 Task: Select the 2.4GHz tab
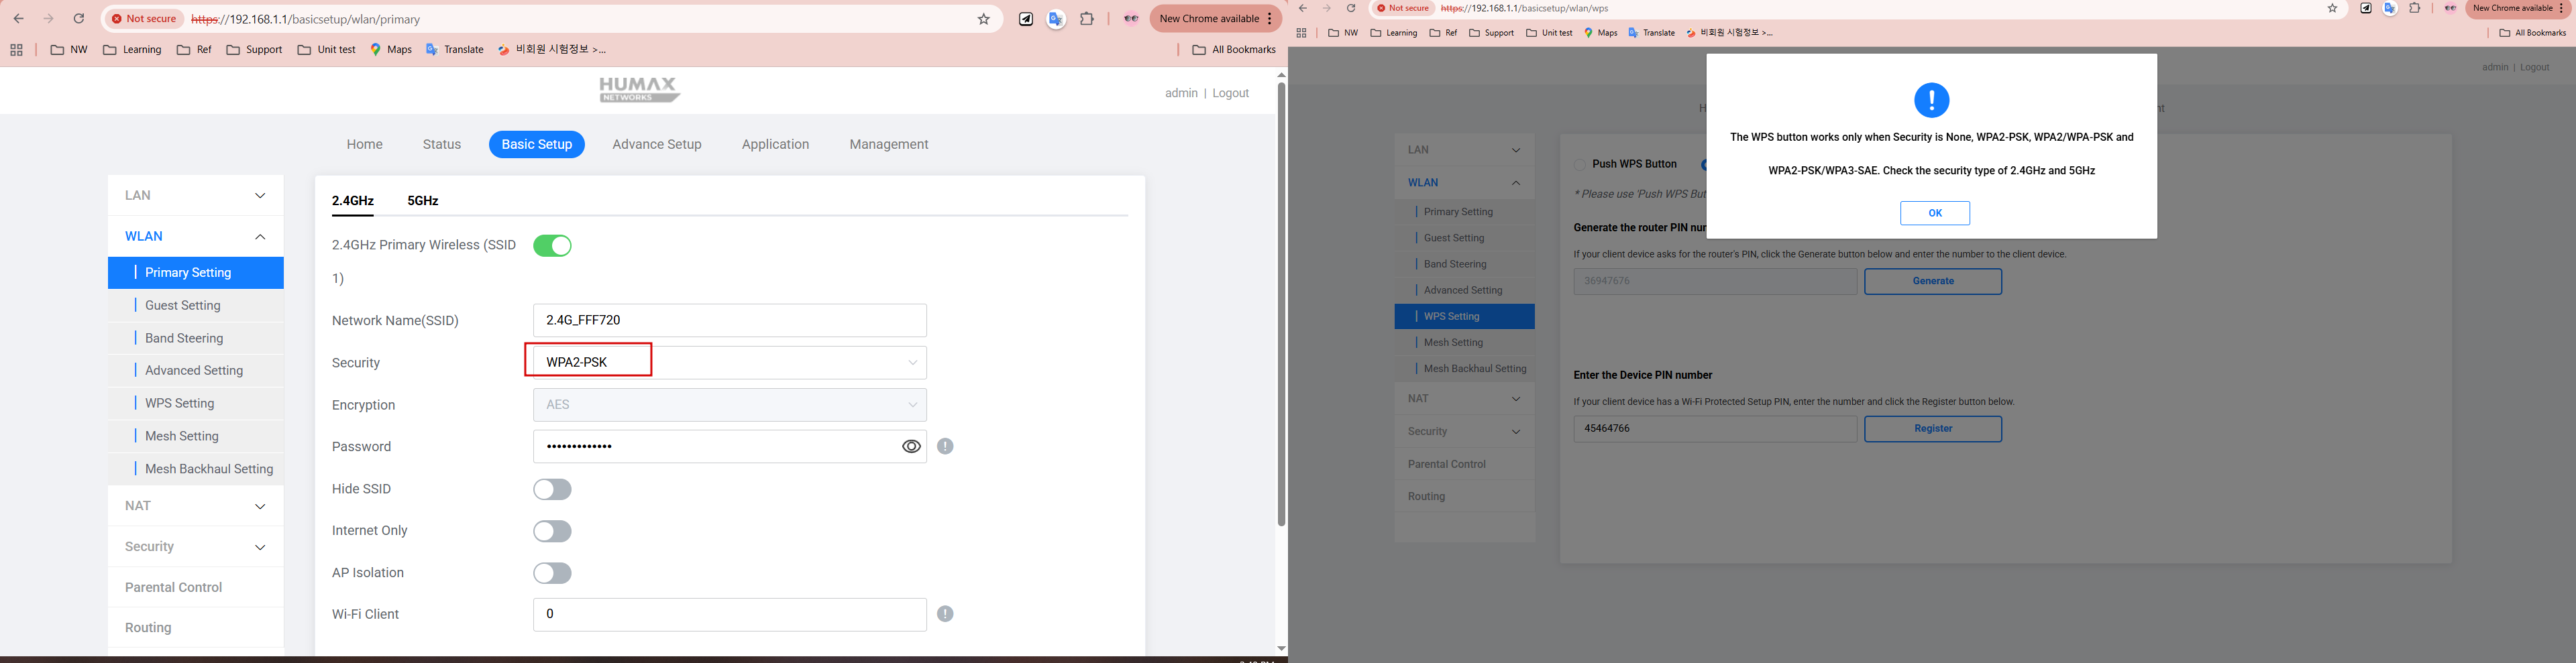(353, 201)
